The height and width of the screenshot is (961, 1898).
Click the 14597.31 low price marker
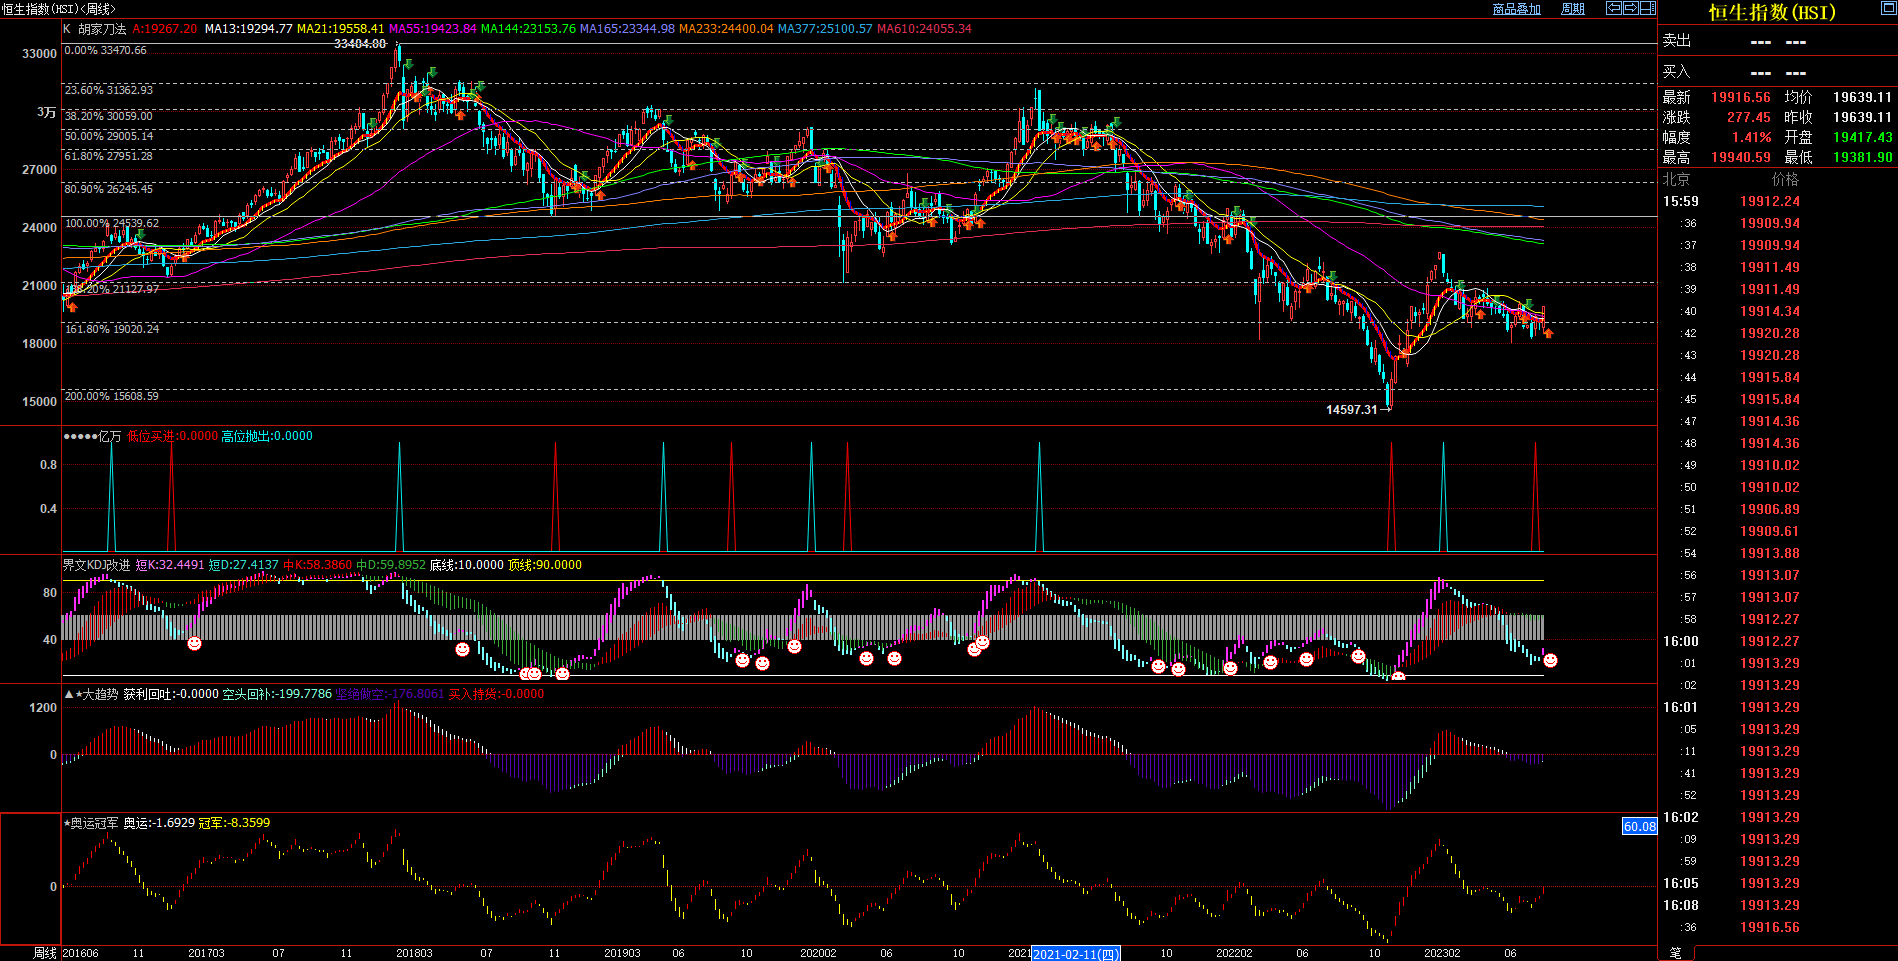pyautogui.click(x=1351, y=410)
